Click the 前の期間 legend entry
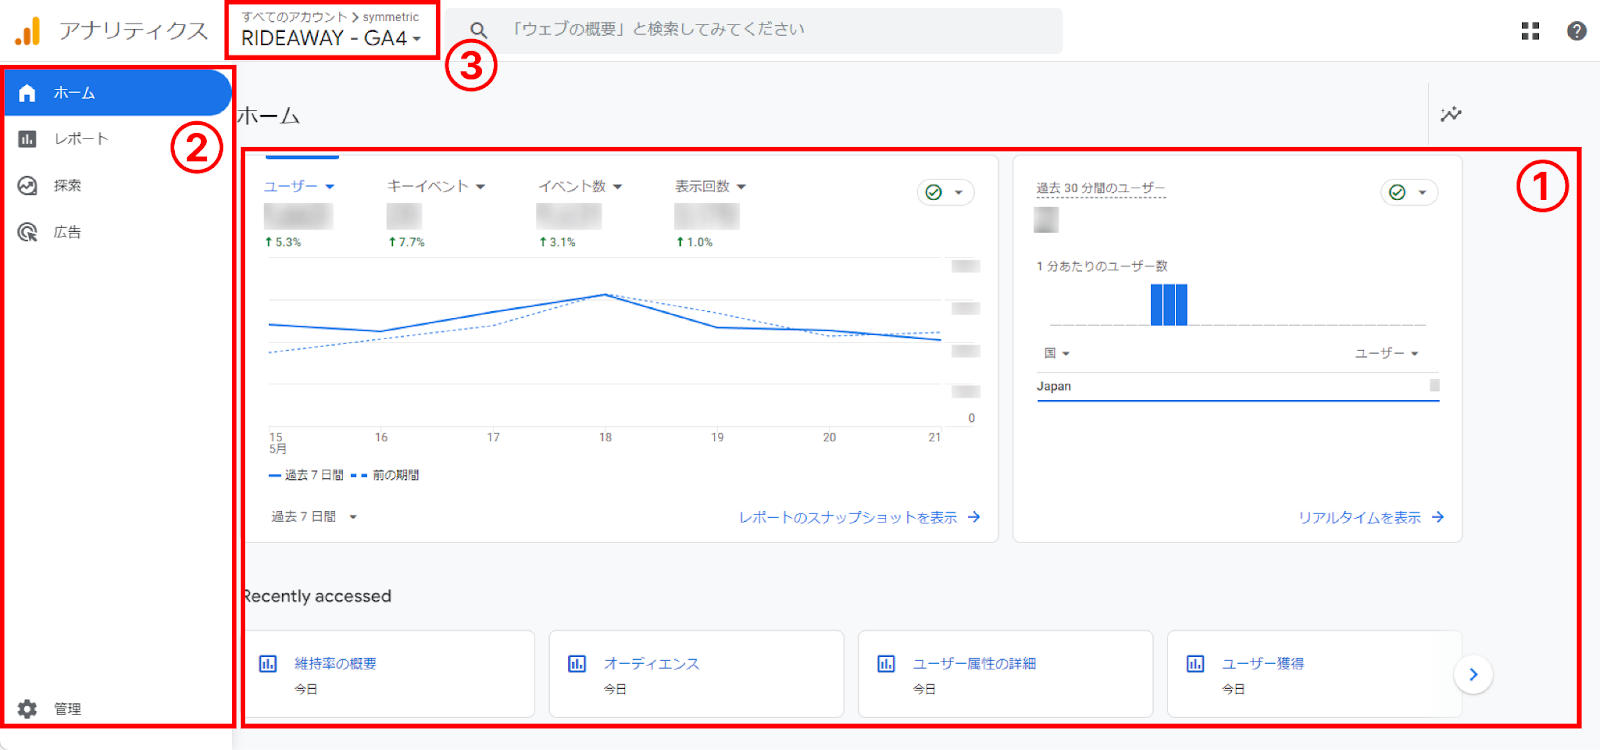 tap(385, 475)
